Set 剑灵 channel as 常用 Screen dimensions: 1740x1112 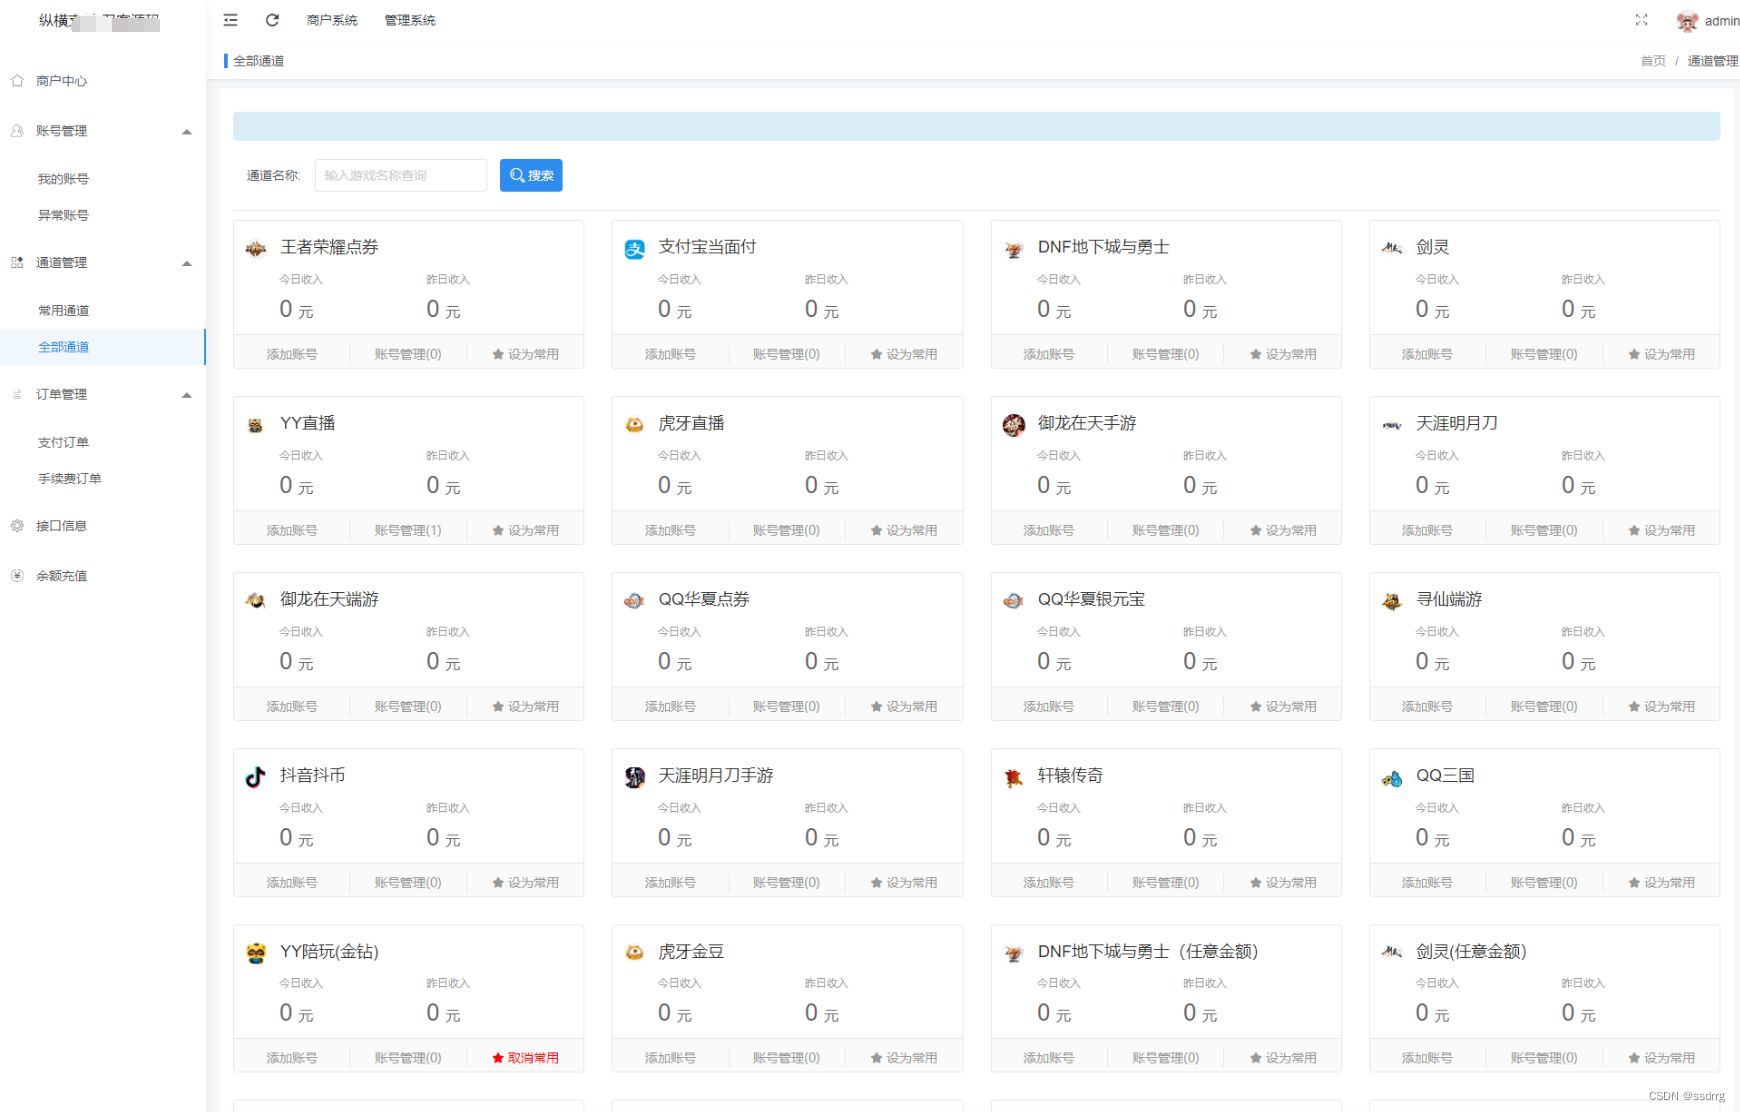click(1661, 353)
